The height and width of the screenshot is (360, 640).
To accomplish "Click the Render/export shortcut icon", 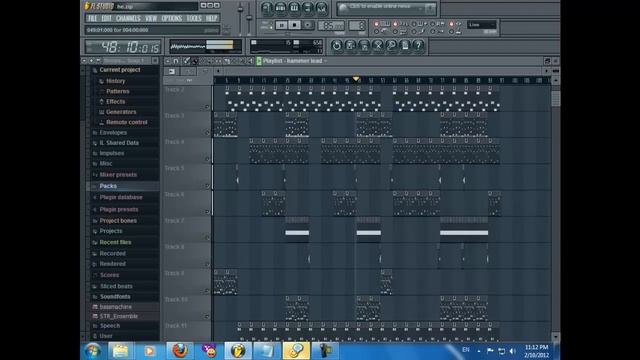I will tap(364, 45).
